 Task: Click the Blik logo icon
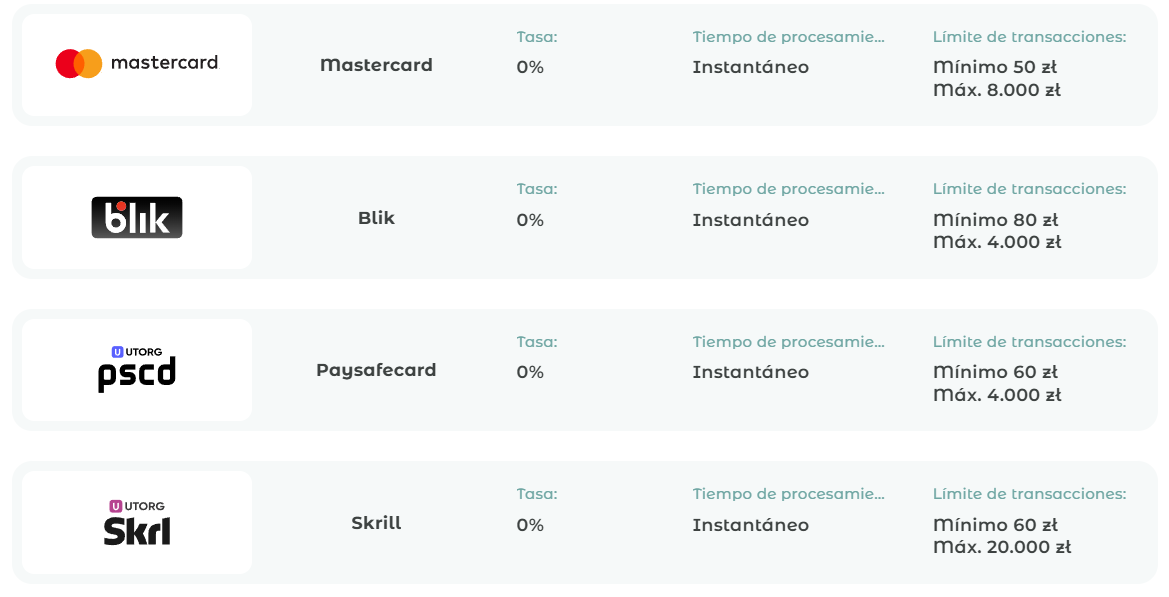(x=137, y=217)
